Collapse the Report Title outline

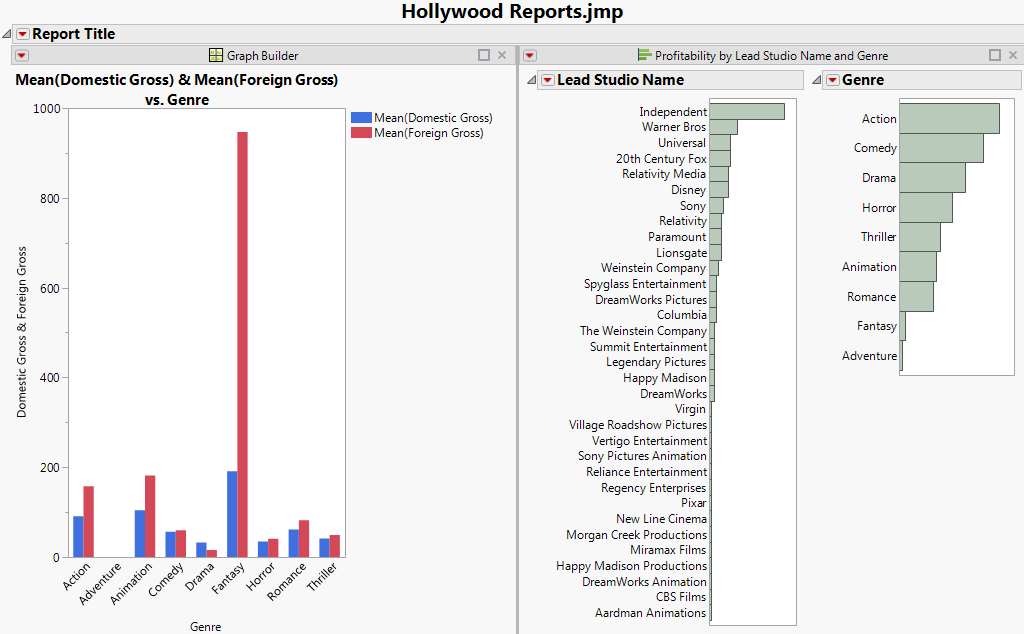pyautogui.click(x=7, y=34)
